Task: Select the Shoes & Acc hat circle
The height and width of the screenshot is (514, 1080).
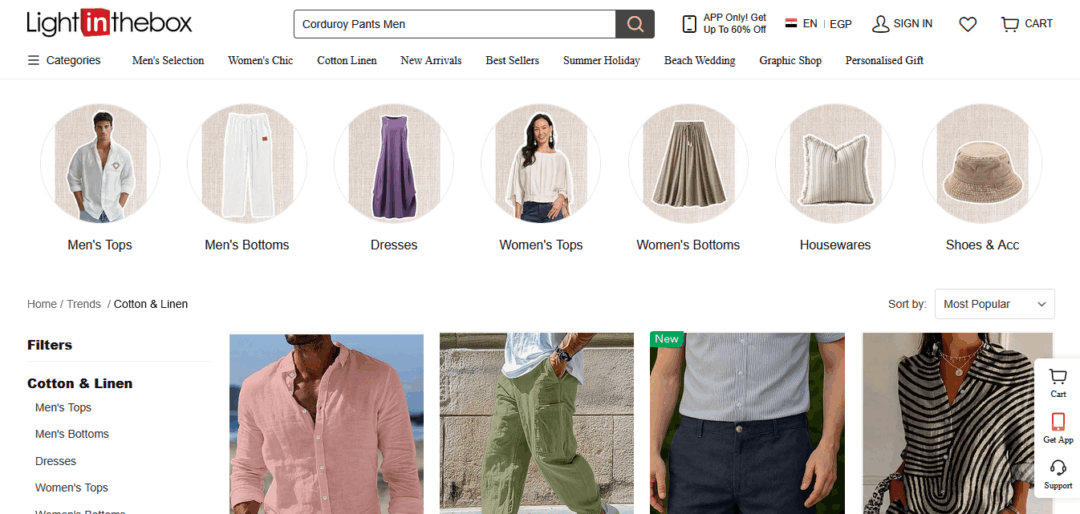Action: coord(982,164)
